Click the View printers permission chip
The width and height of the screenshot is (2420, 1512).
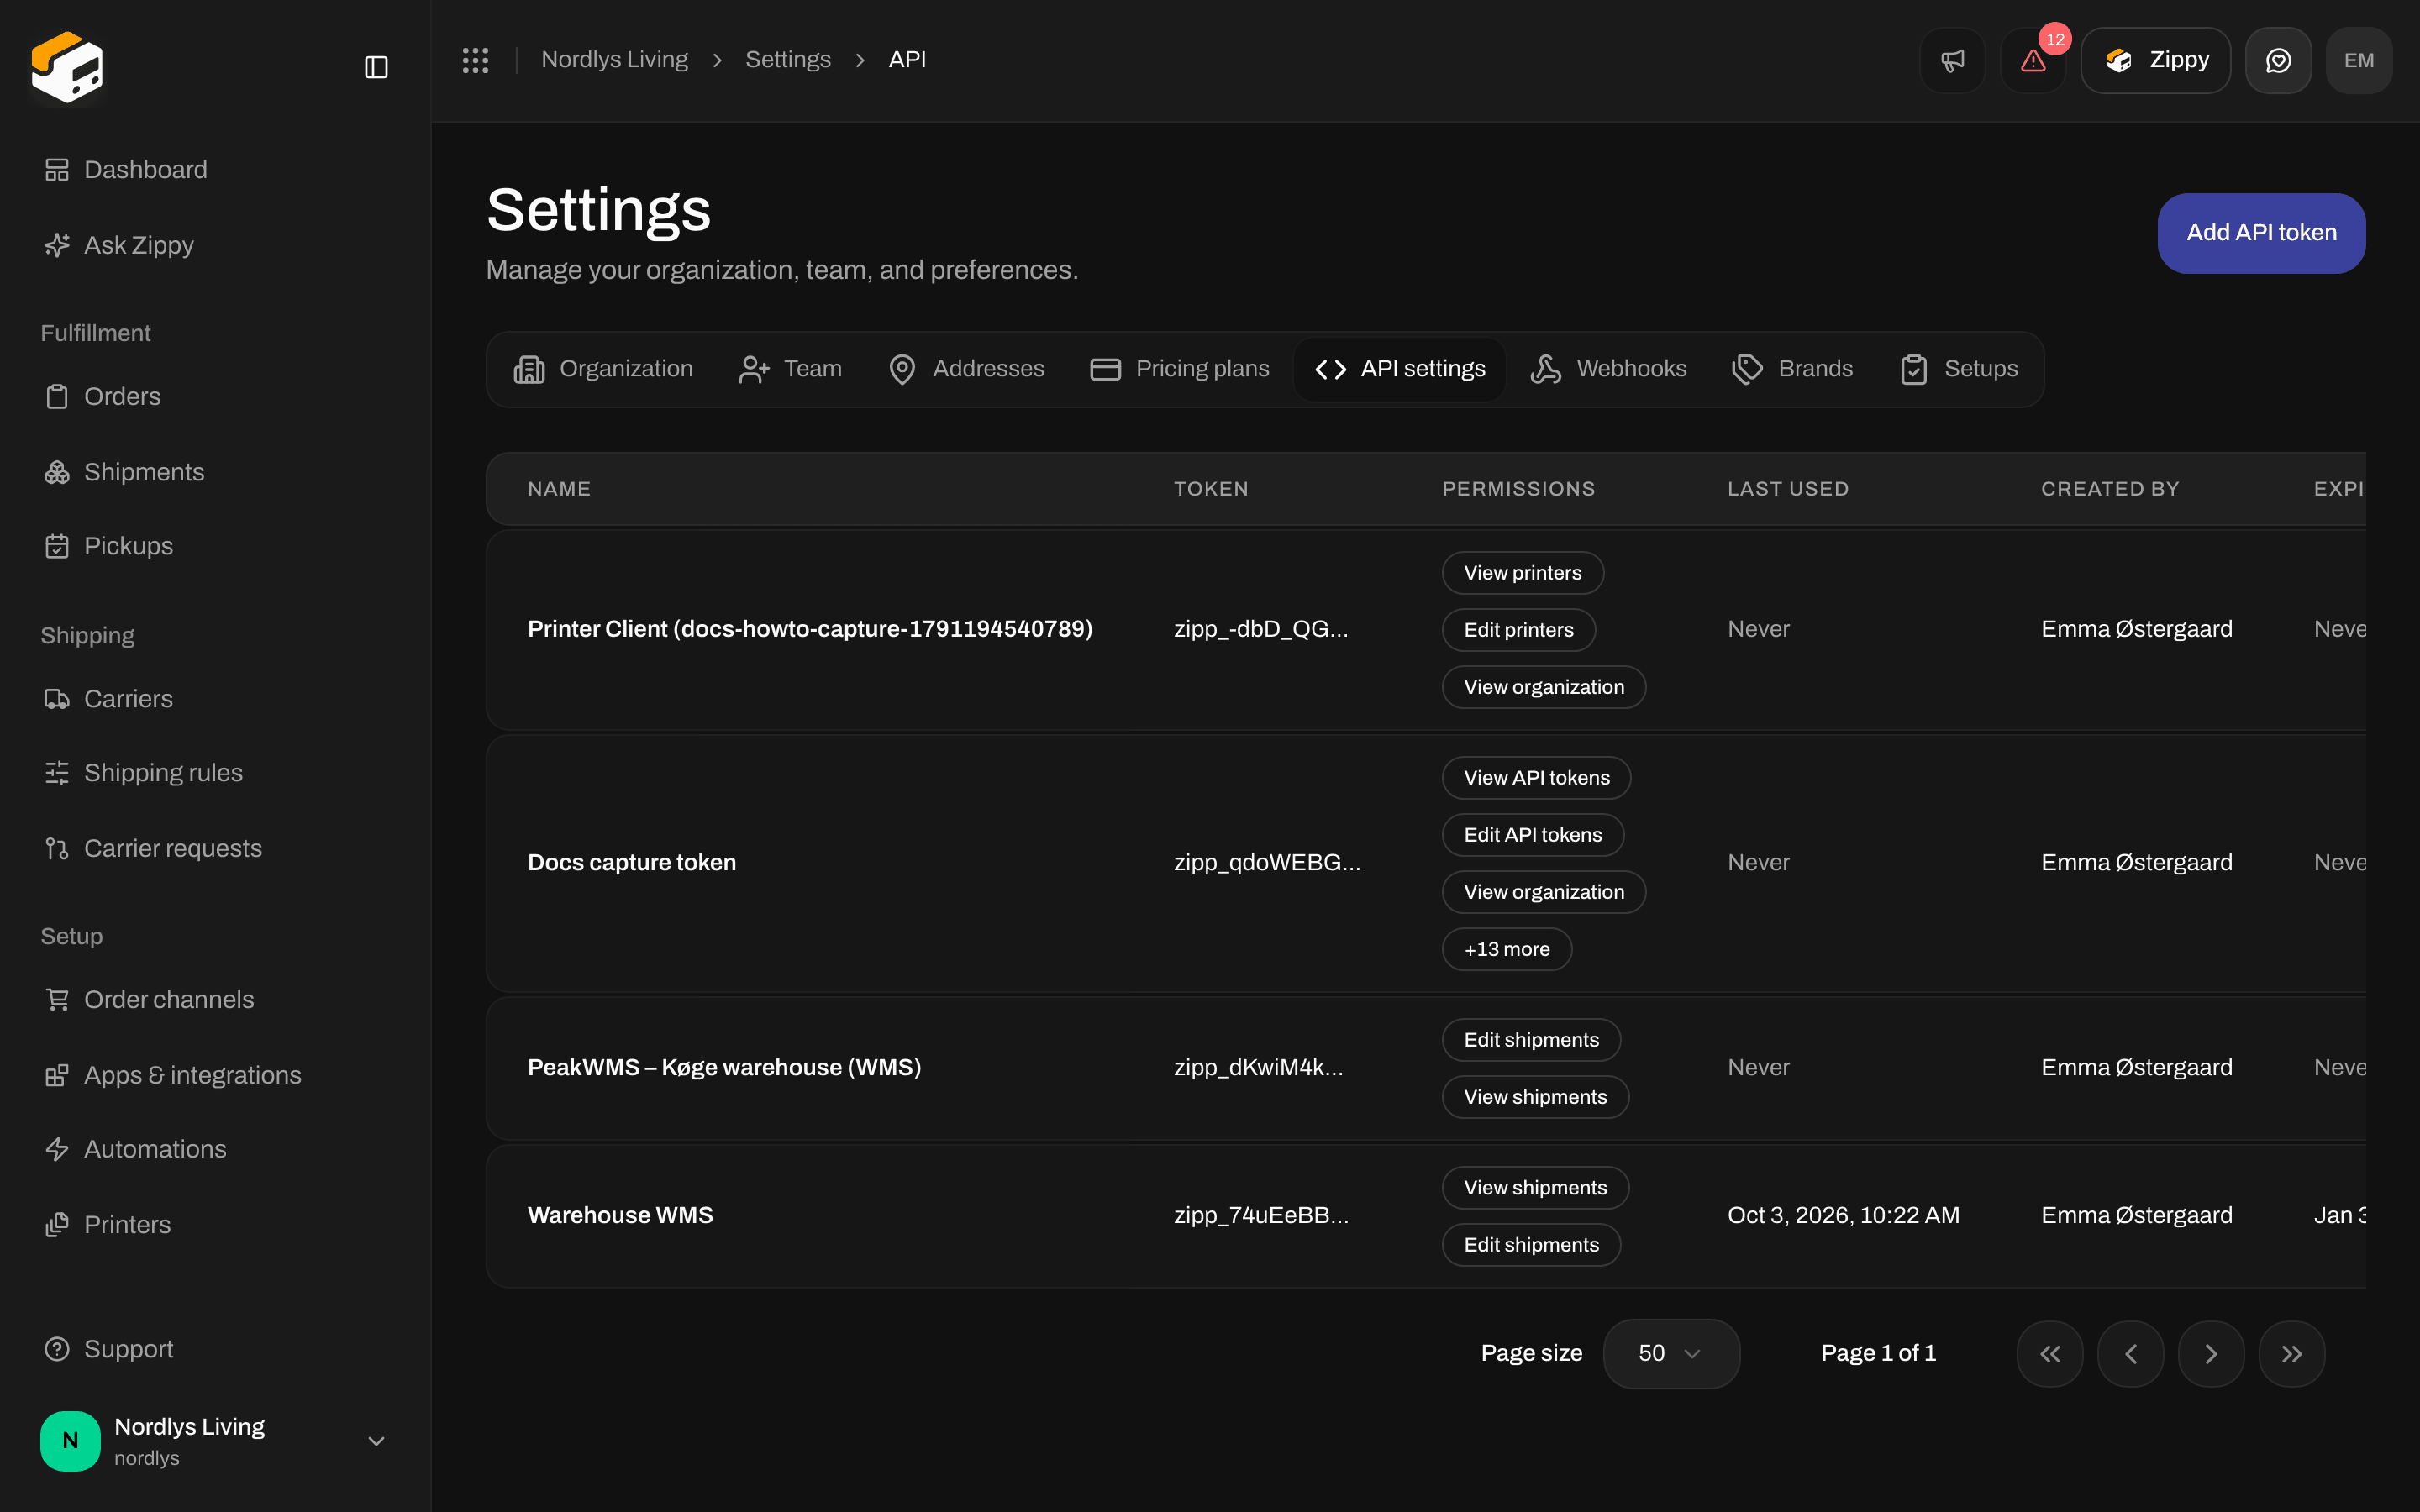point(1523,573)
